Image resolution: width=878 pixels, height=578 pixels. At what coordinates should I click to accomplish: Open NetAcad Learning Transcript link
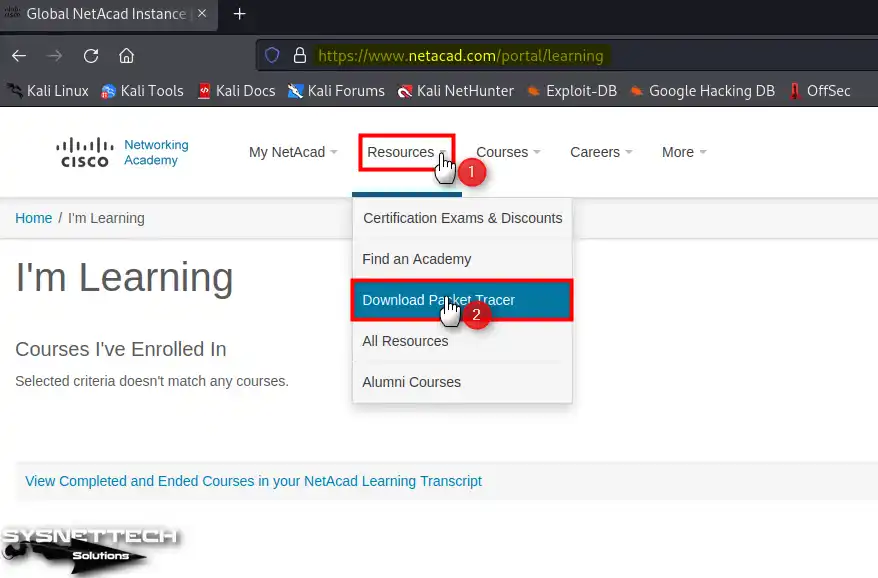(x=253, y=481)
